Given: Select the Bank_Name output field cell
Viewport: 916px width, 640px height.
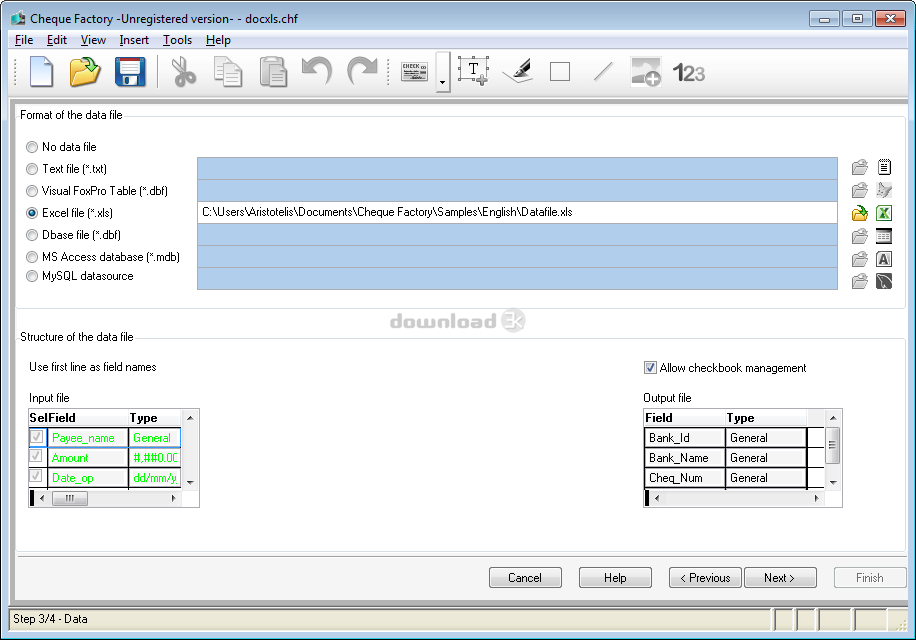Looking at the screenshot, I should click(685, 458).
